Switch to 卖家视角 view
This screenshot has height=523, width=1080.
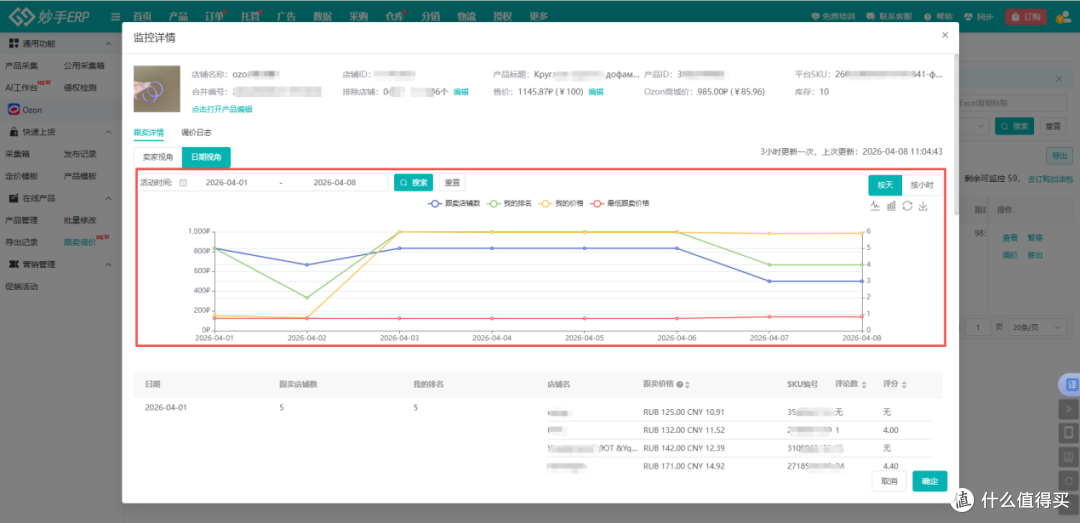(x=158, y=157)
